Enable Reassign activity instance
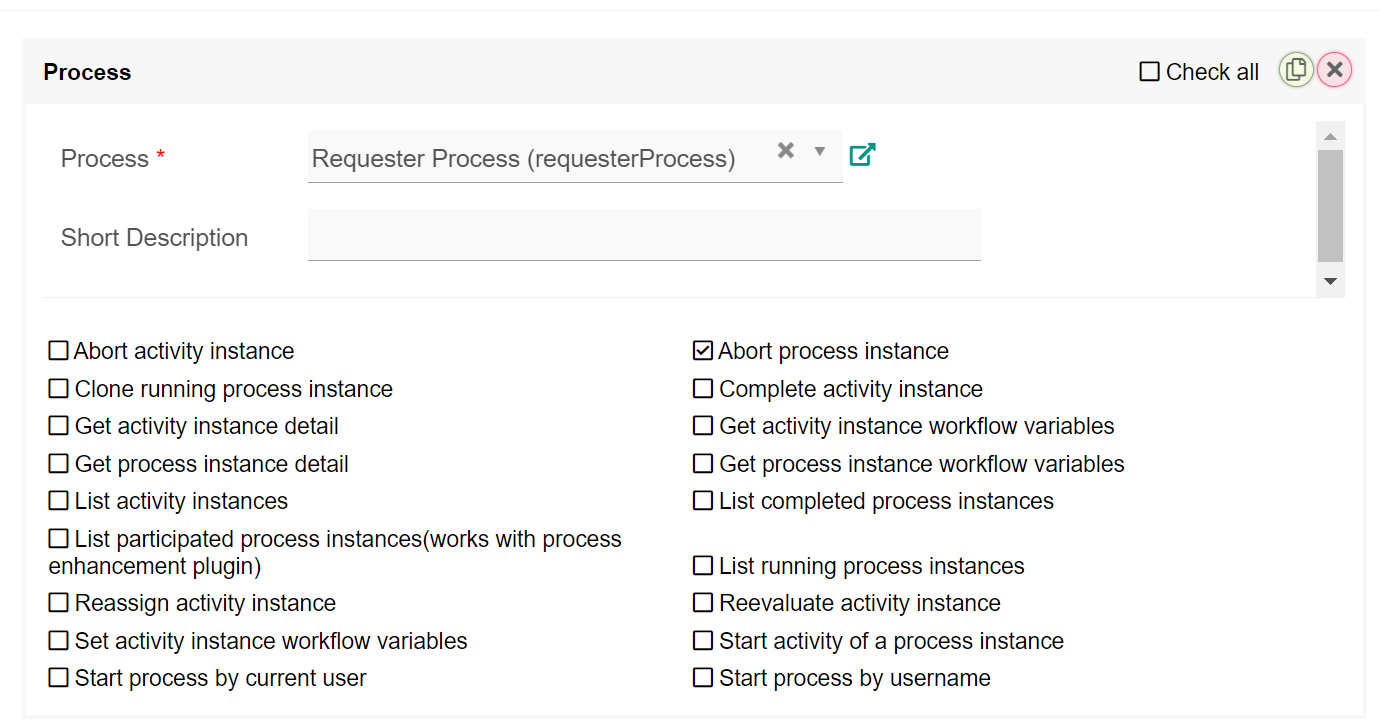Screen dimensions: 1380x721 [x=59, y=603]
